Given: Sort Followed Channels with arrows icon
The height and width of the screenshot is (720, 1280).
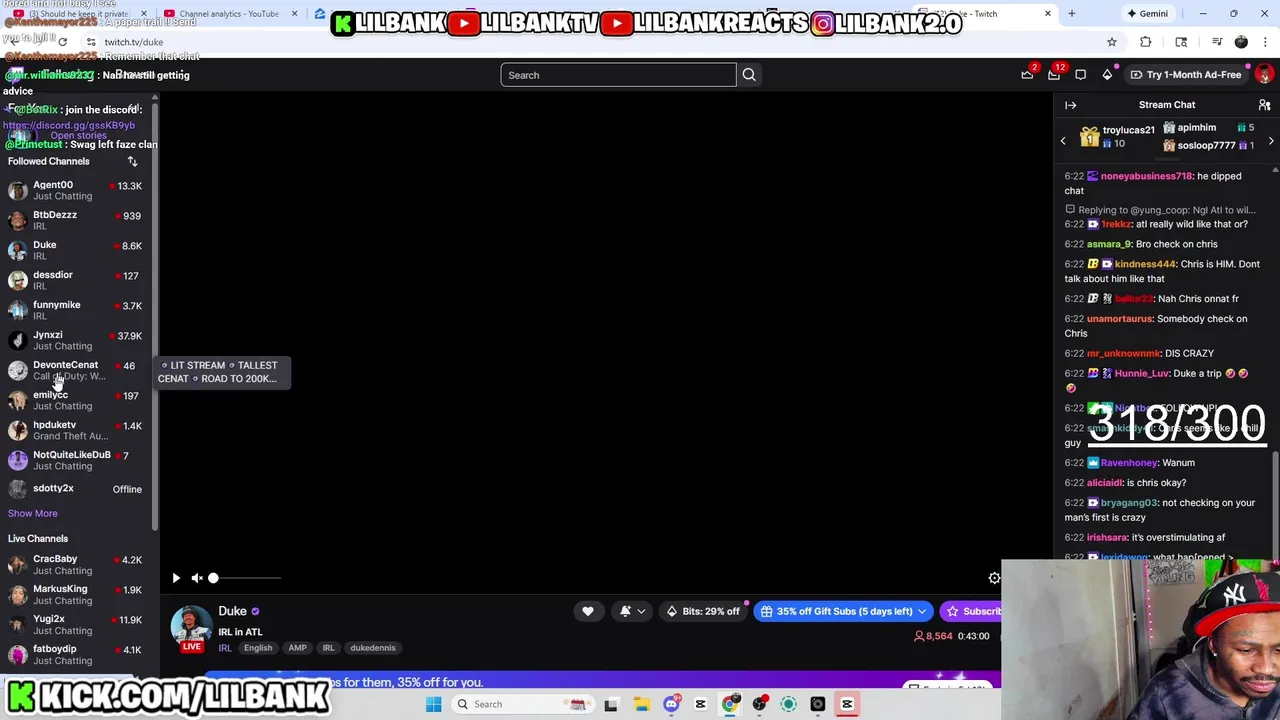Looking at the screenshot, I should coord(132,161).
